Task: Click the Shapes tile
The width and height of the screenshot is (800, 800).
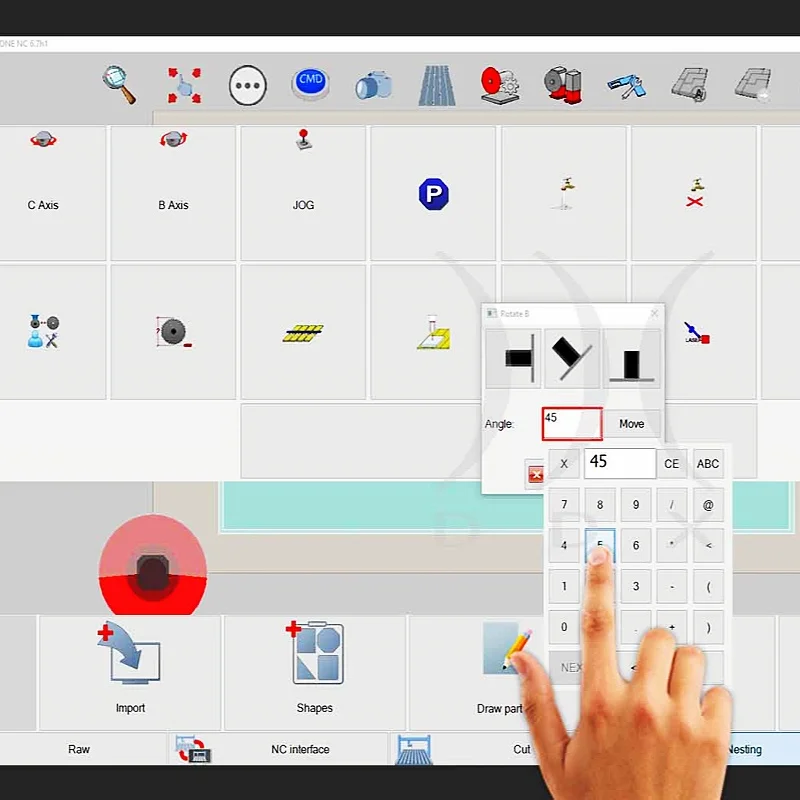Action: 315,672
